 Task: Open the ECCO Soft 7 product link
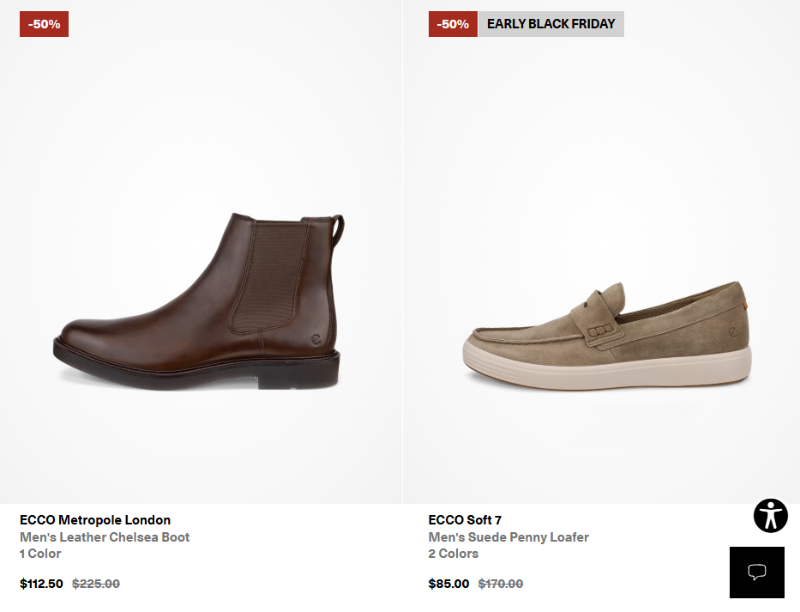(465, 520)
